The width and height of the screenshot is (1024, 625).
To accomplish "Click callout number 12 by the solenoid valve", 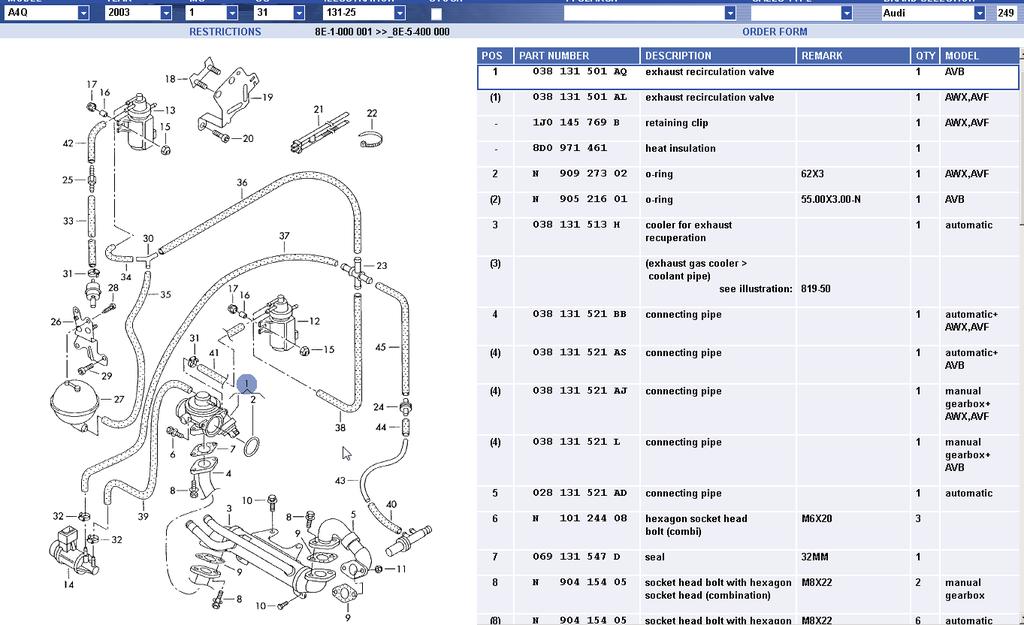I will pos(314,321).
